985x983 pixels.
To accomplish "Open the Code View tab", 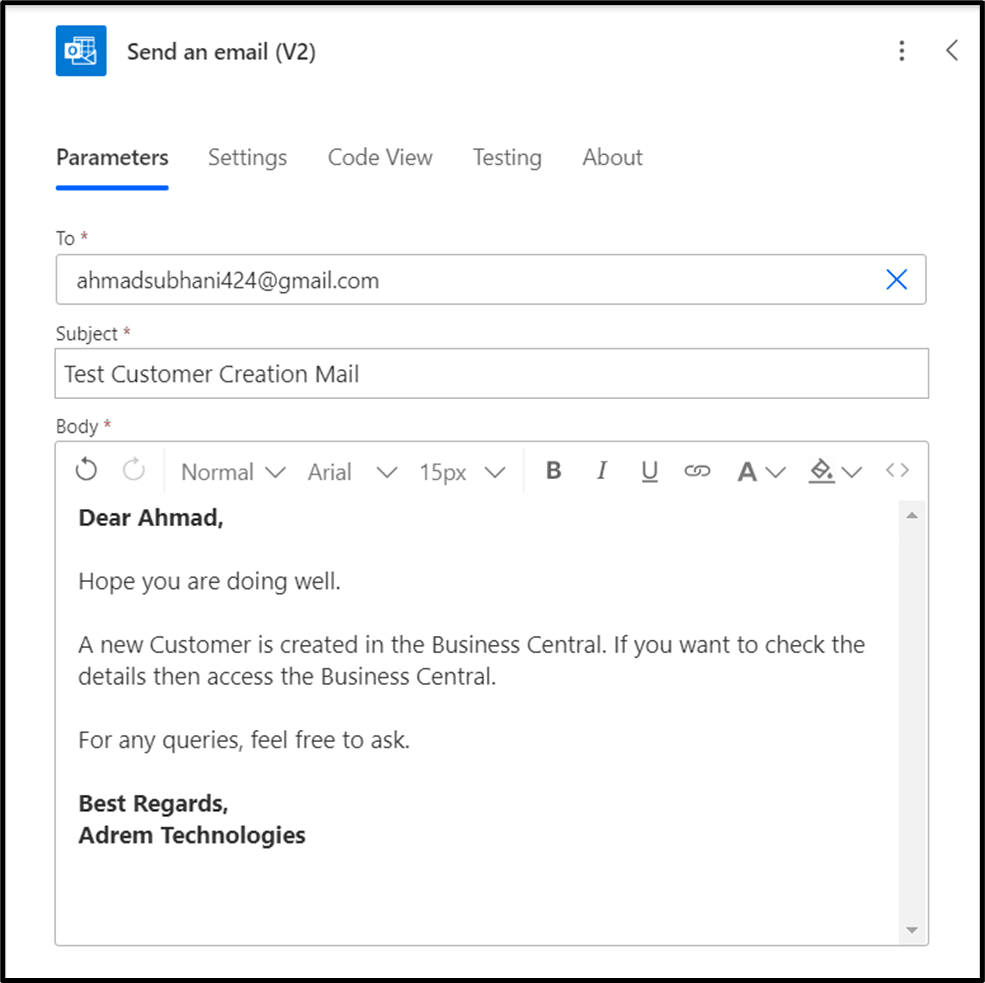I will [380, 157].
